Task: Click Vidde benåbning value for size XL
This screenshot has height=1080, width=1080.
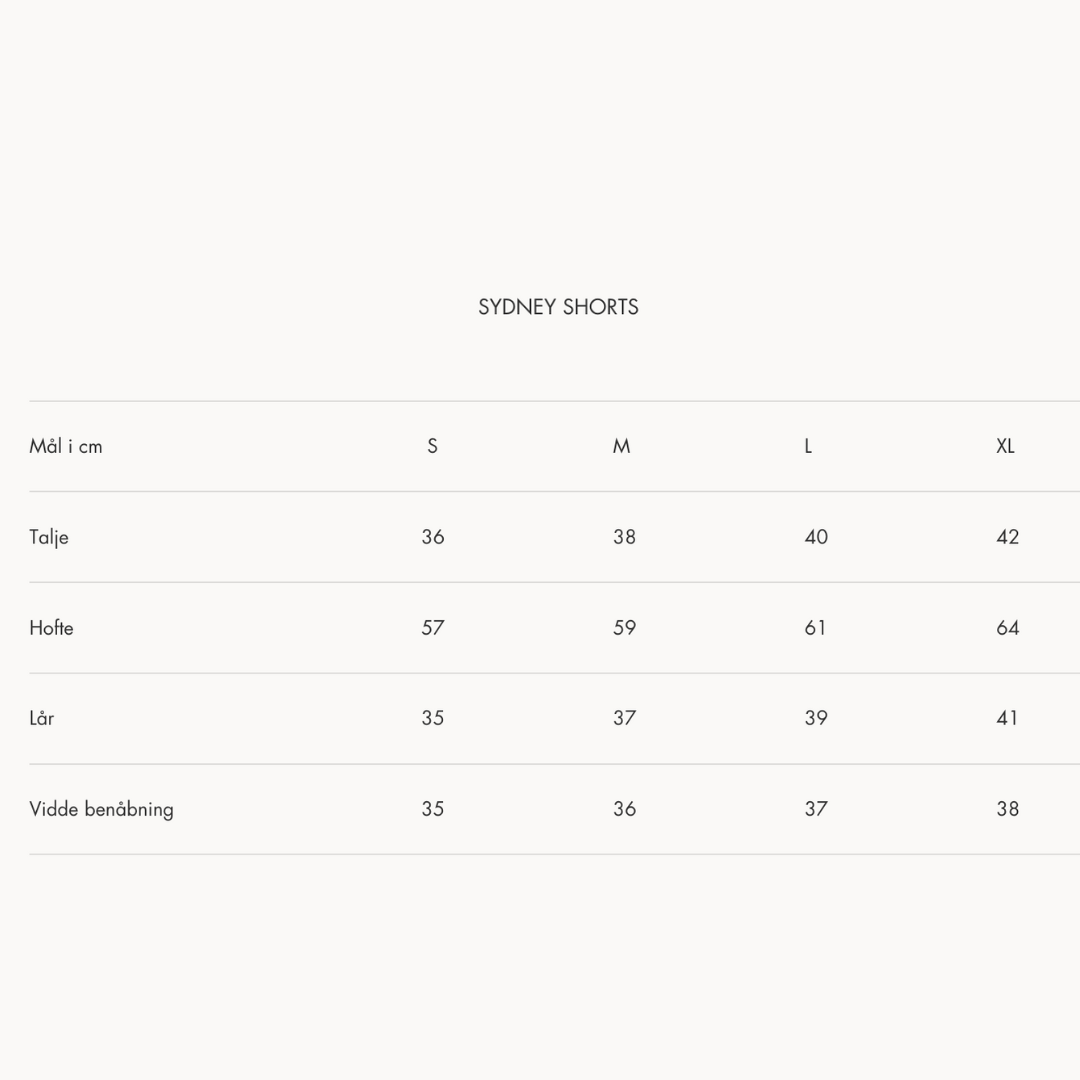Action: coord(1008,809)
